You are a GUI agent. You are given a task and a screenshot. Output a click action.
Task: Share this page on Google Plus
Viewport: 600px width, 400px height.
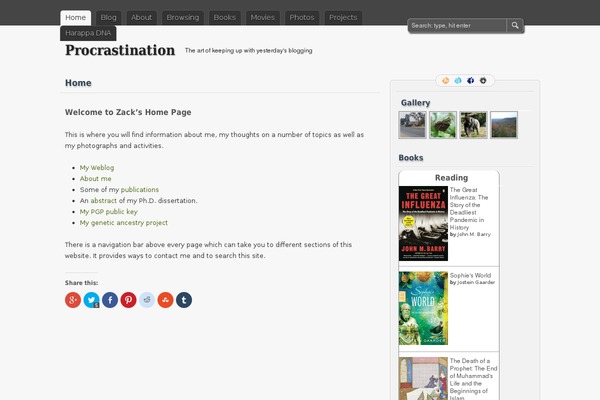(x=73, y=300)
